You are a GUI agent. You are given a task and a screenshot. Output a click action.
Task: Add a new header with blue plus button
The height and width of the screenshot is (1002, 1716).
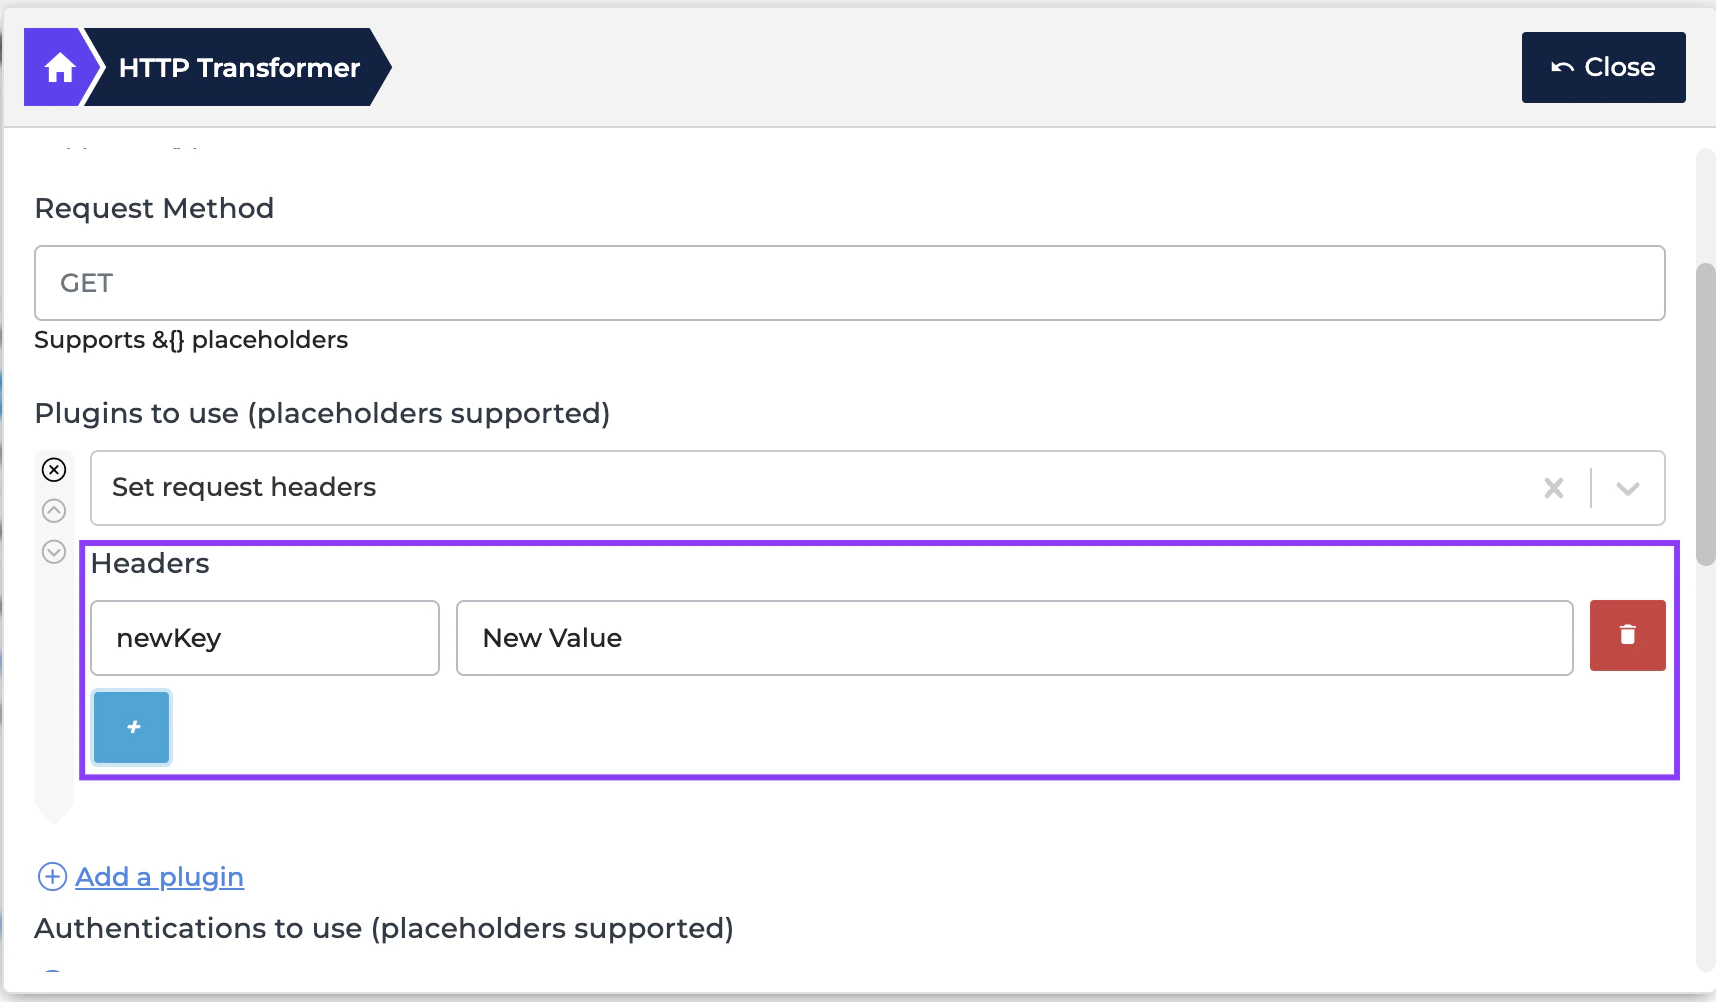click(x=132, y=727)
